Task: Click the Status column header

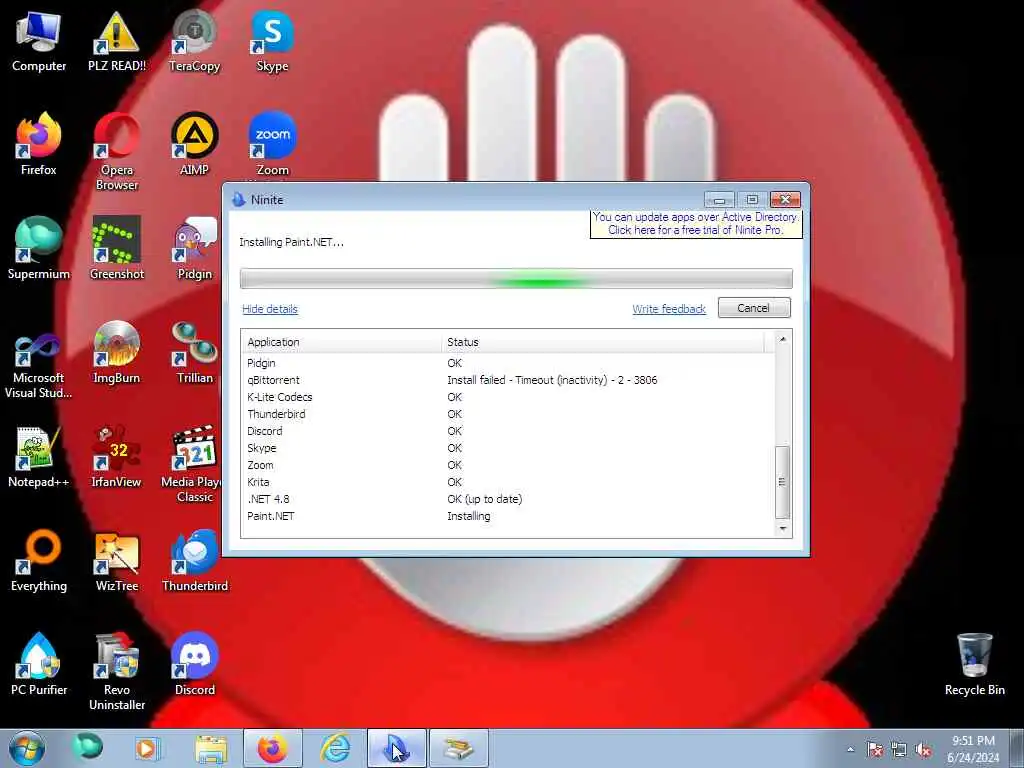Action: coord(604,342)
